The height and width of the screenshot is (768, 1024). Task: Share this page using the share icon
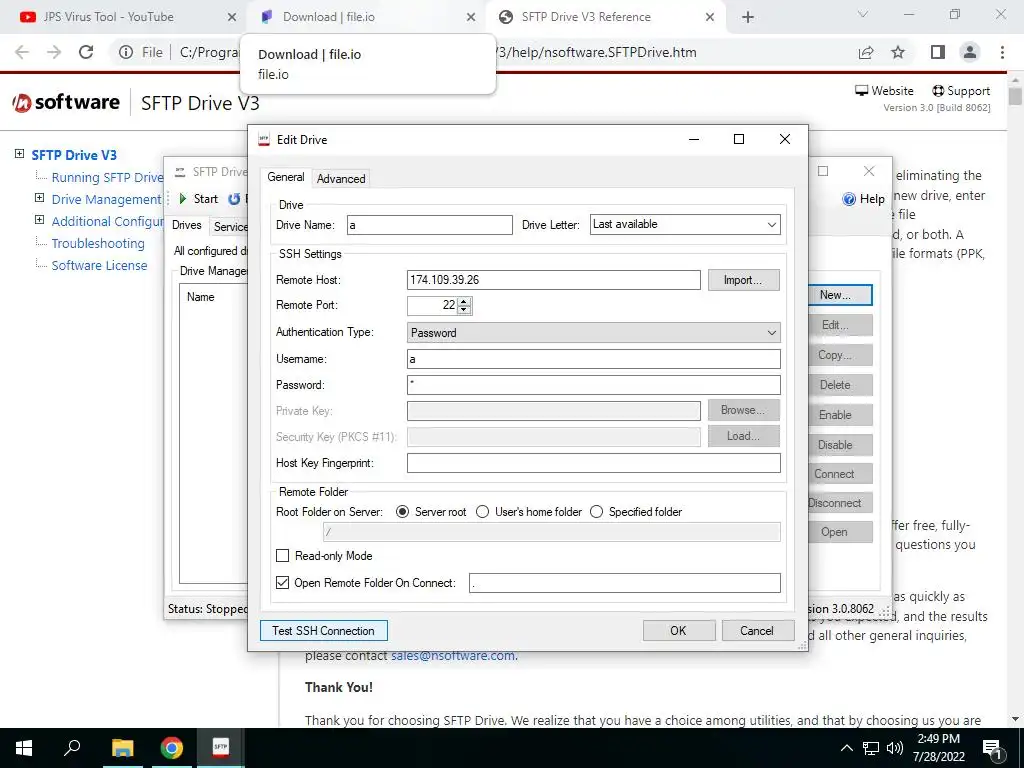click(x=866, y=52)
